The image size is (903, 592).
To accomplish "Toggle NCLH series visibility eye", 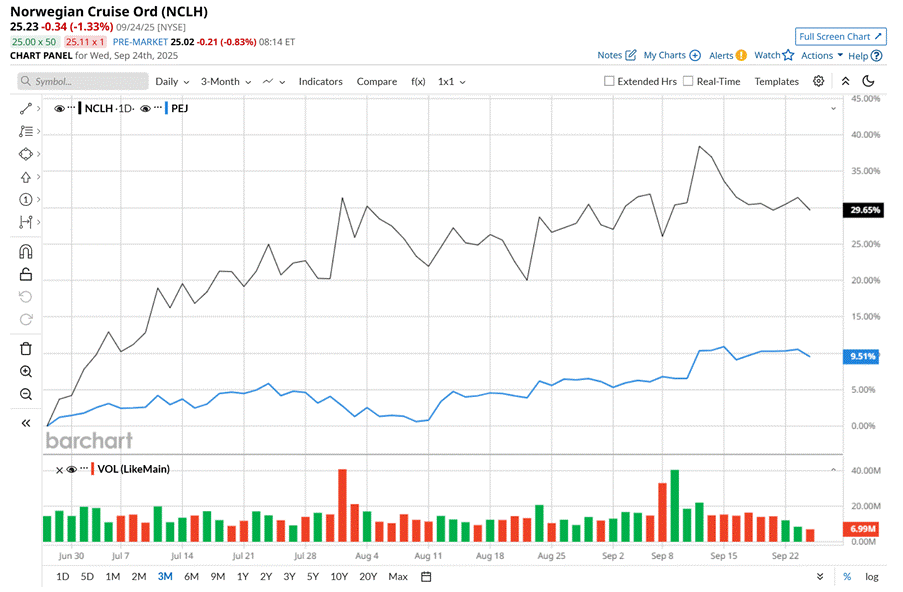I will pyautogui.click(x=59, y=109).
